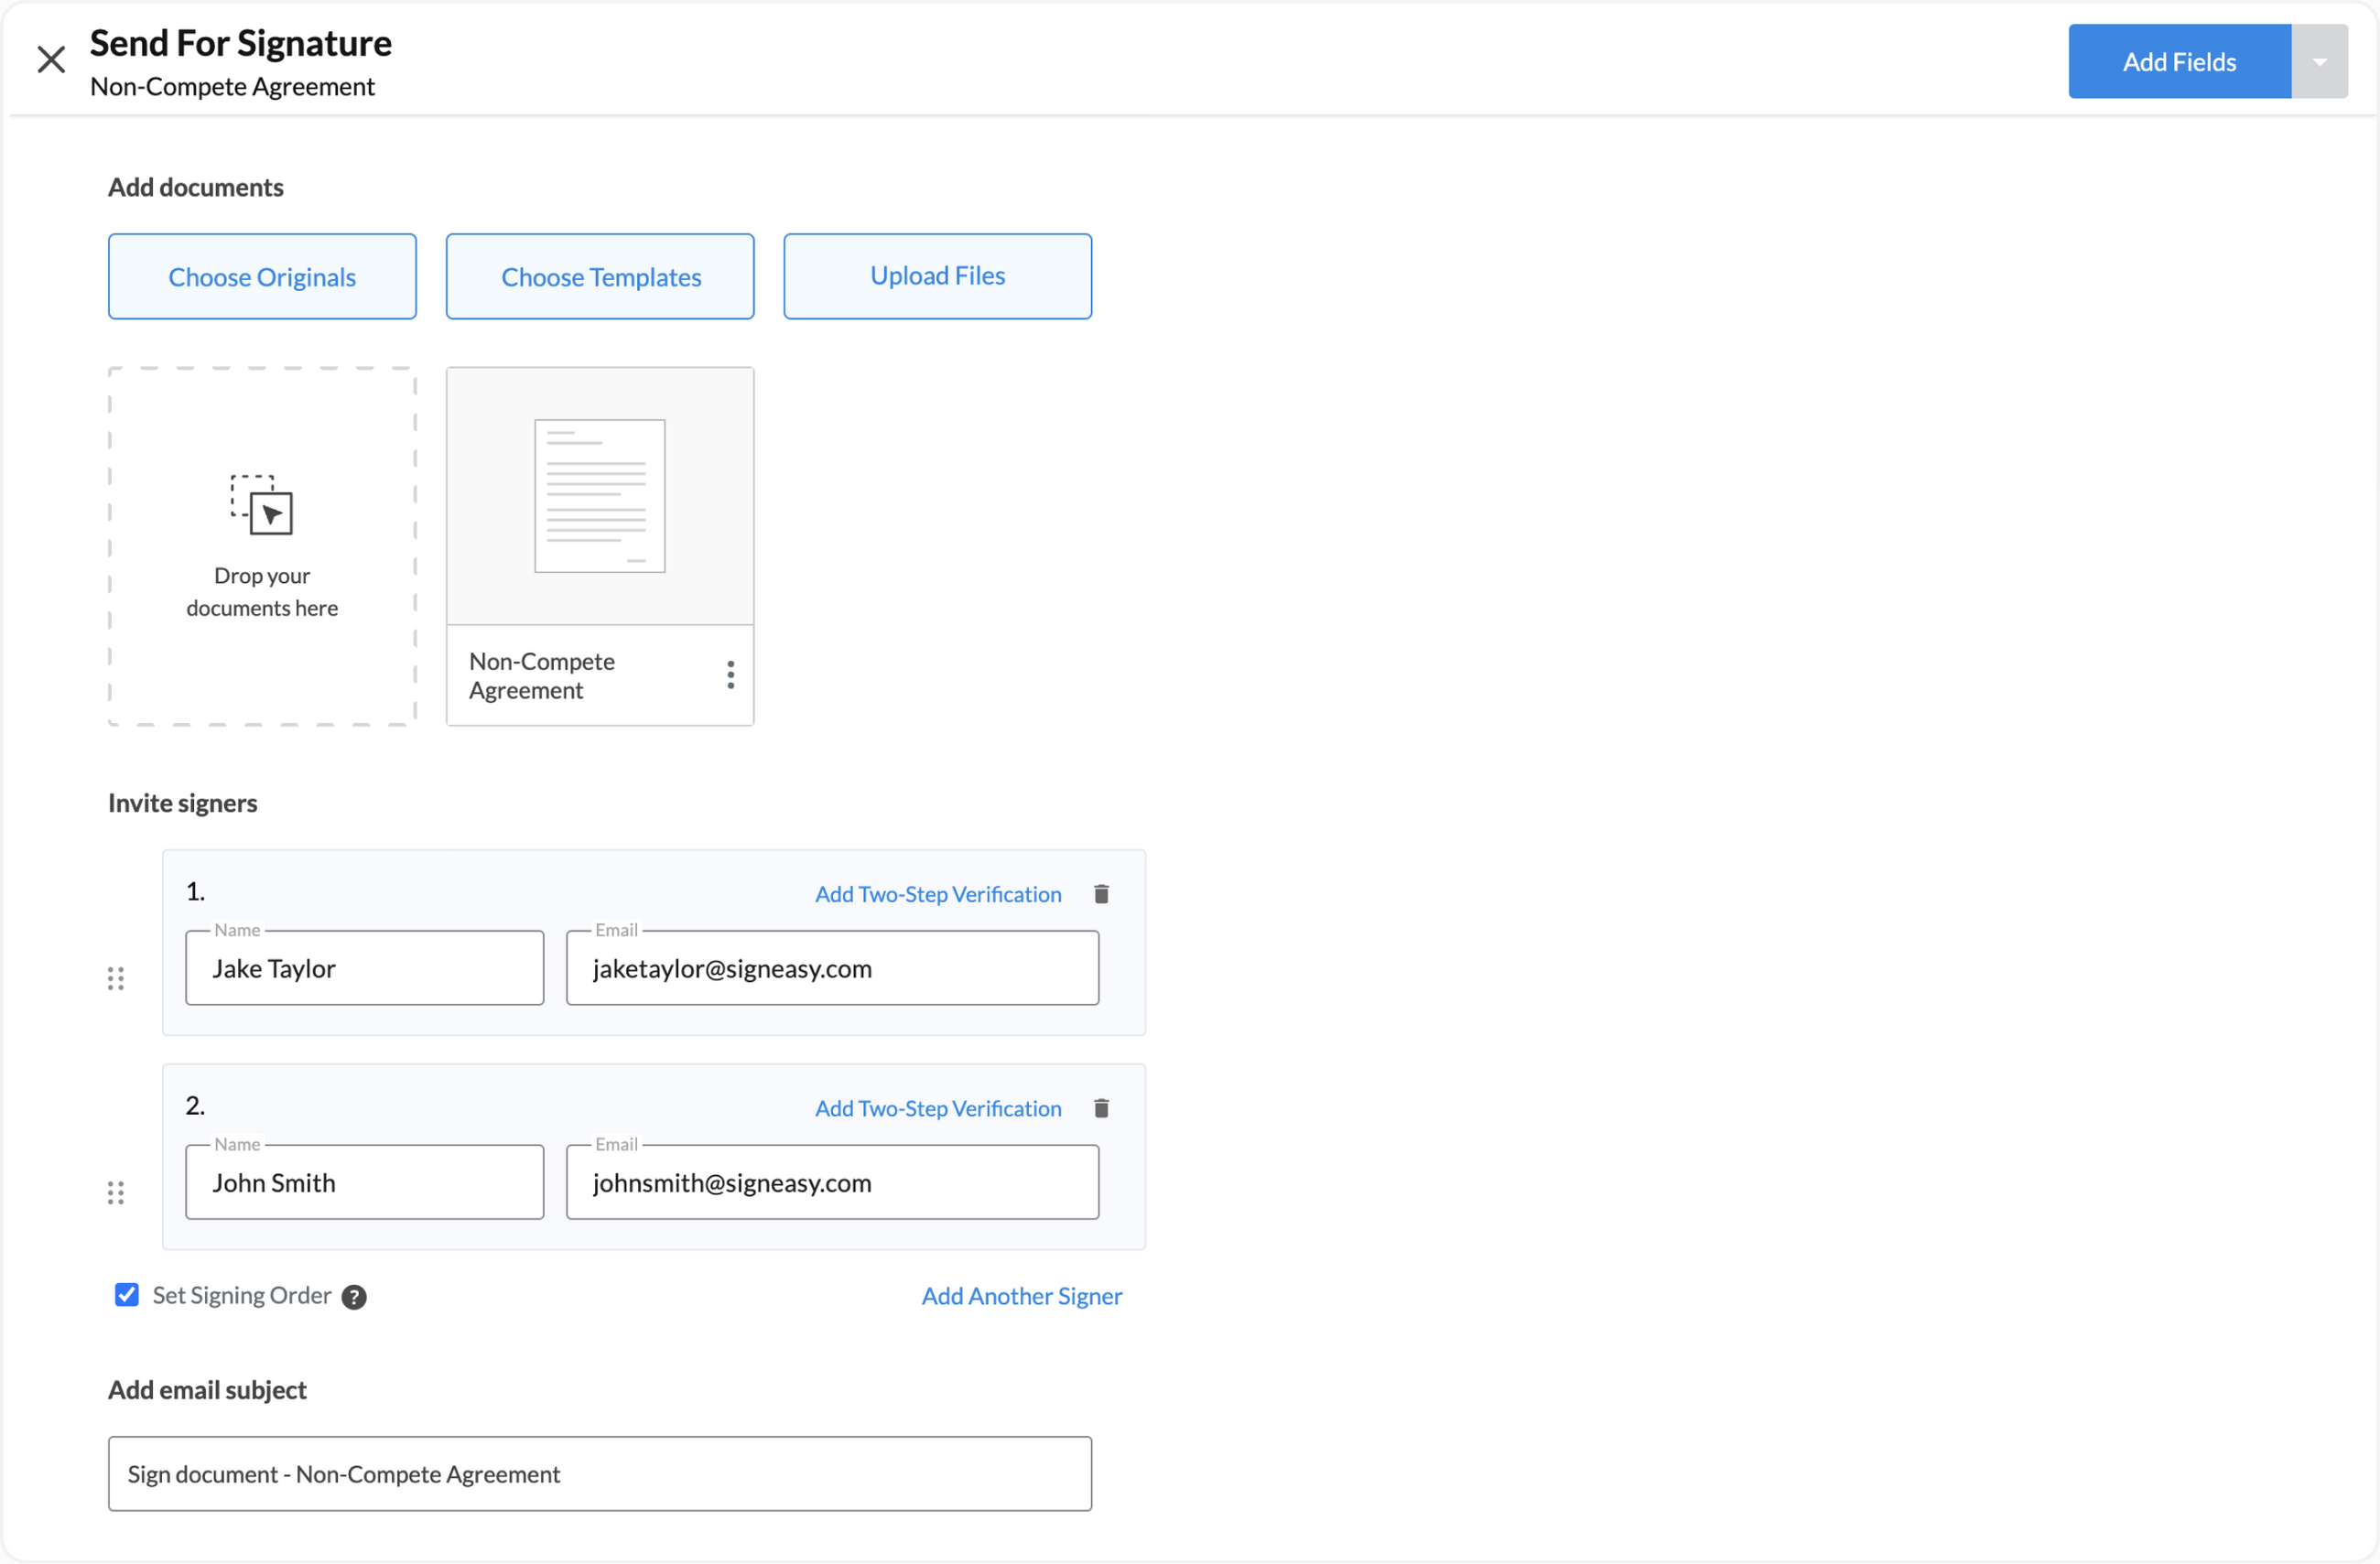Click Upload Files
Viewport: 2380px width, 1564px height.
(937, 276)
